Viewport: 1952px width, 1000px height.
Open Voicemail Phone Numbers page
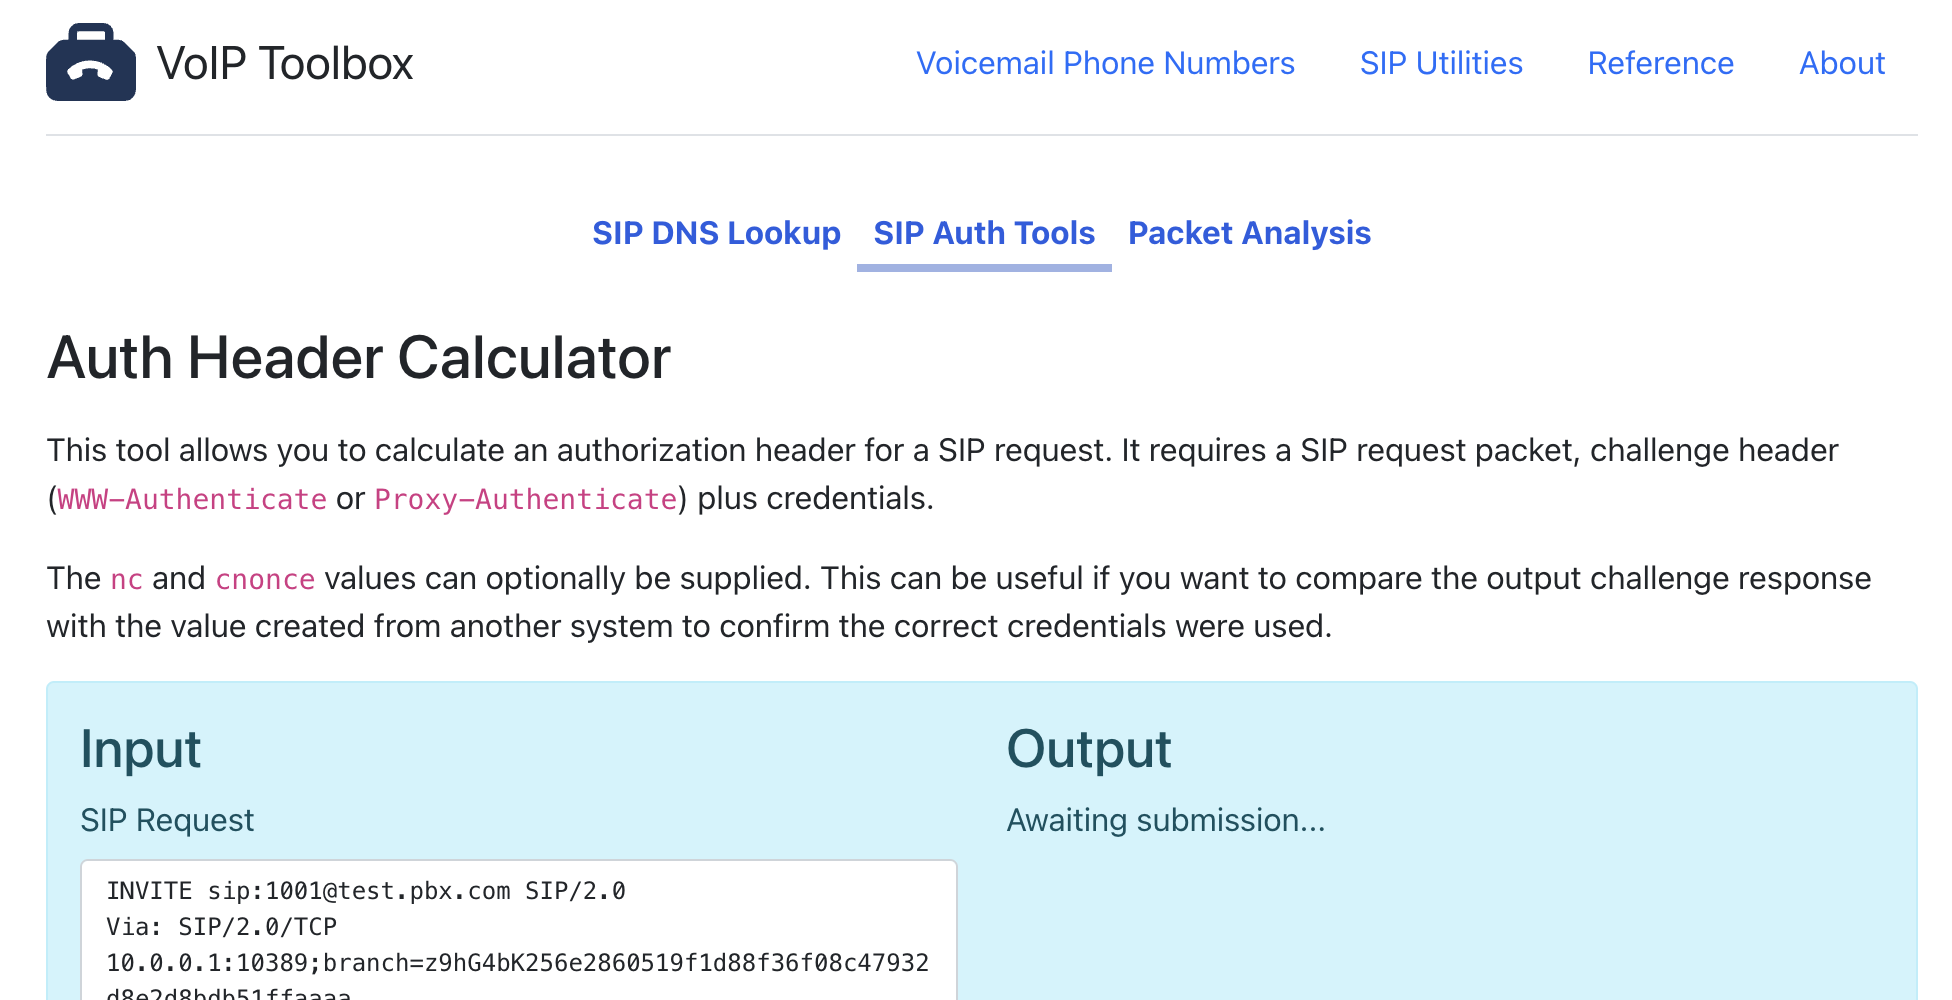pyautogui.click(x=1105, y=64)
